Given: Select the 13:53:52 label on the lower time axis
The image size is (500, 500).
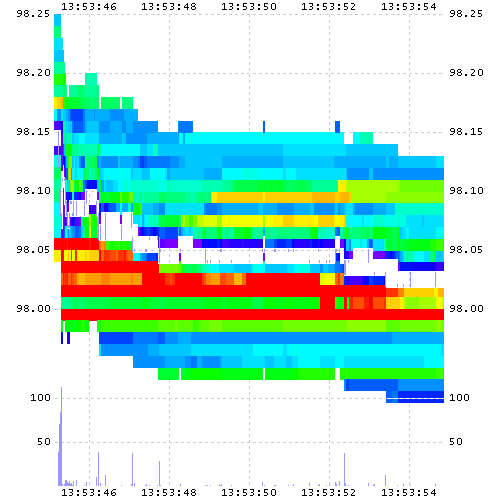Looking at the screenshot, I should [329, 492].
